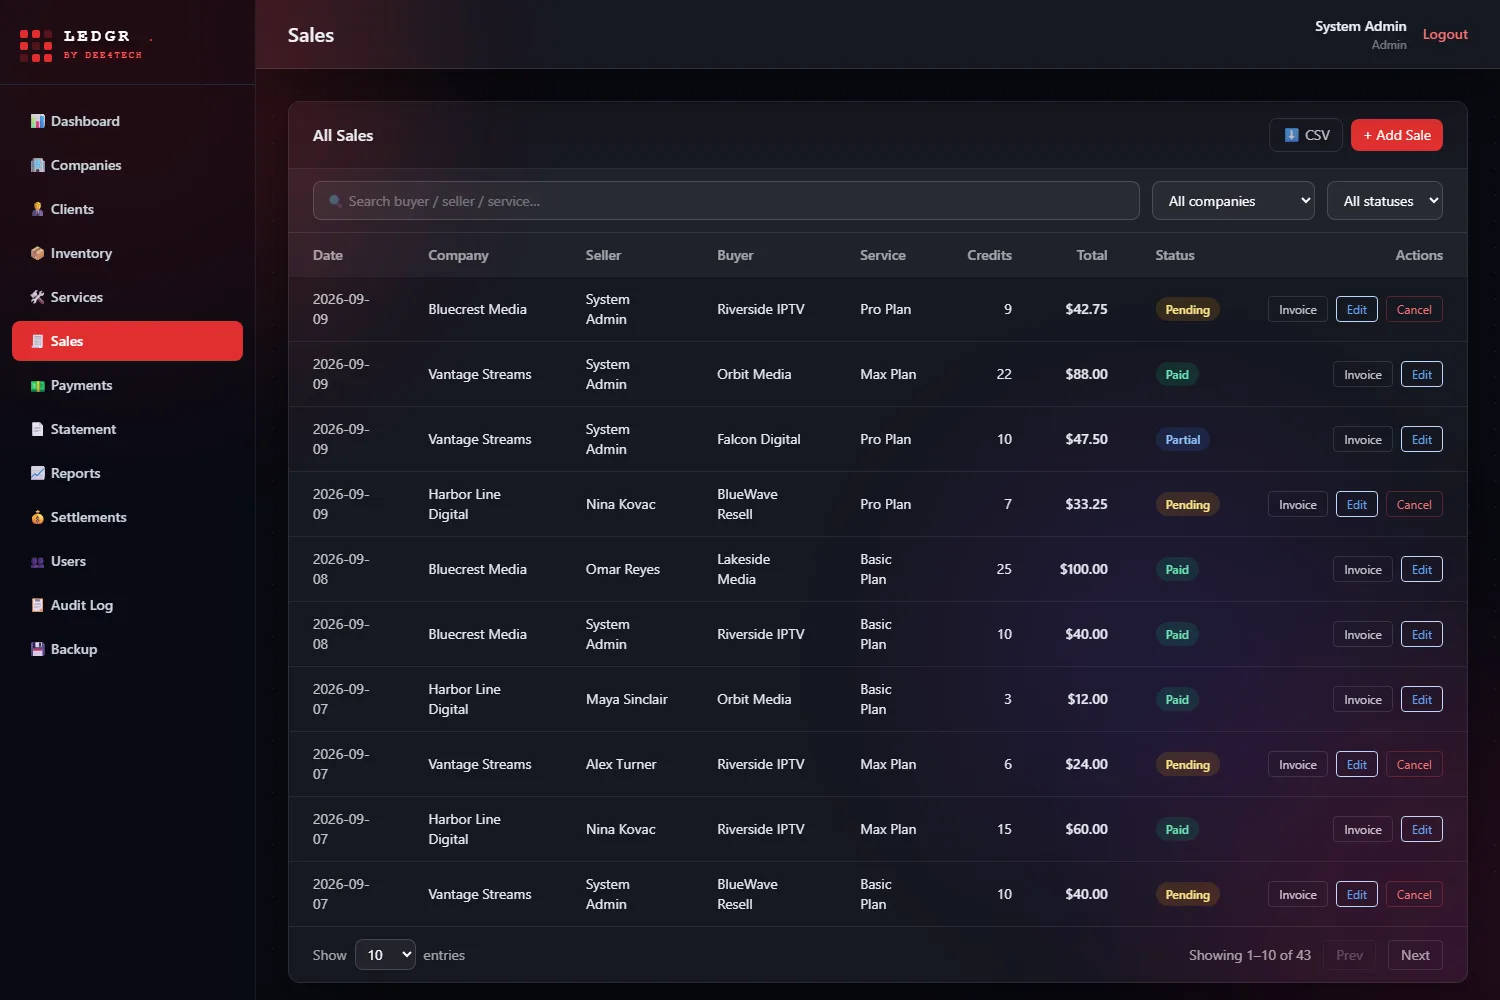Navigate to the Settlements menu label

coord(89,517)
